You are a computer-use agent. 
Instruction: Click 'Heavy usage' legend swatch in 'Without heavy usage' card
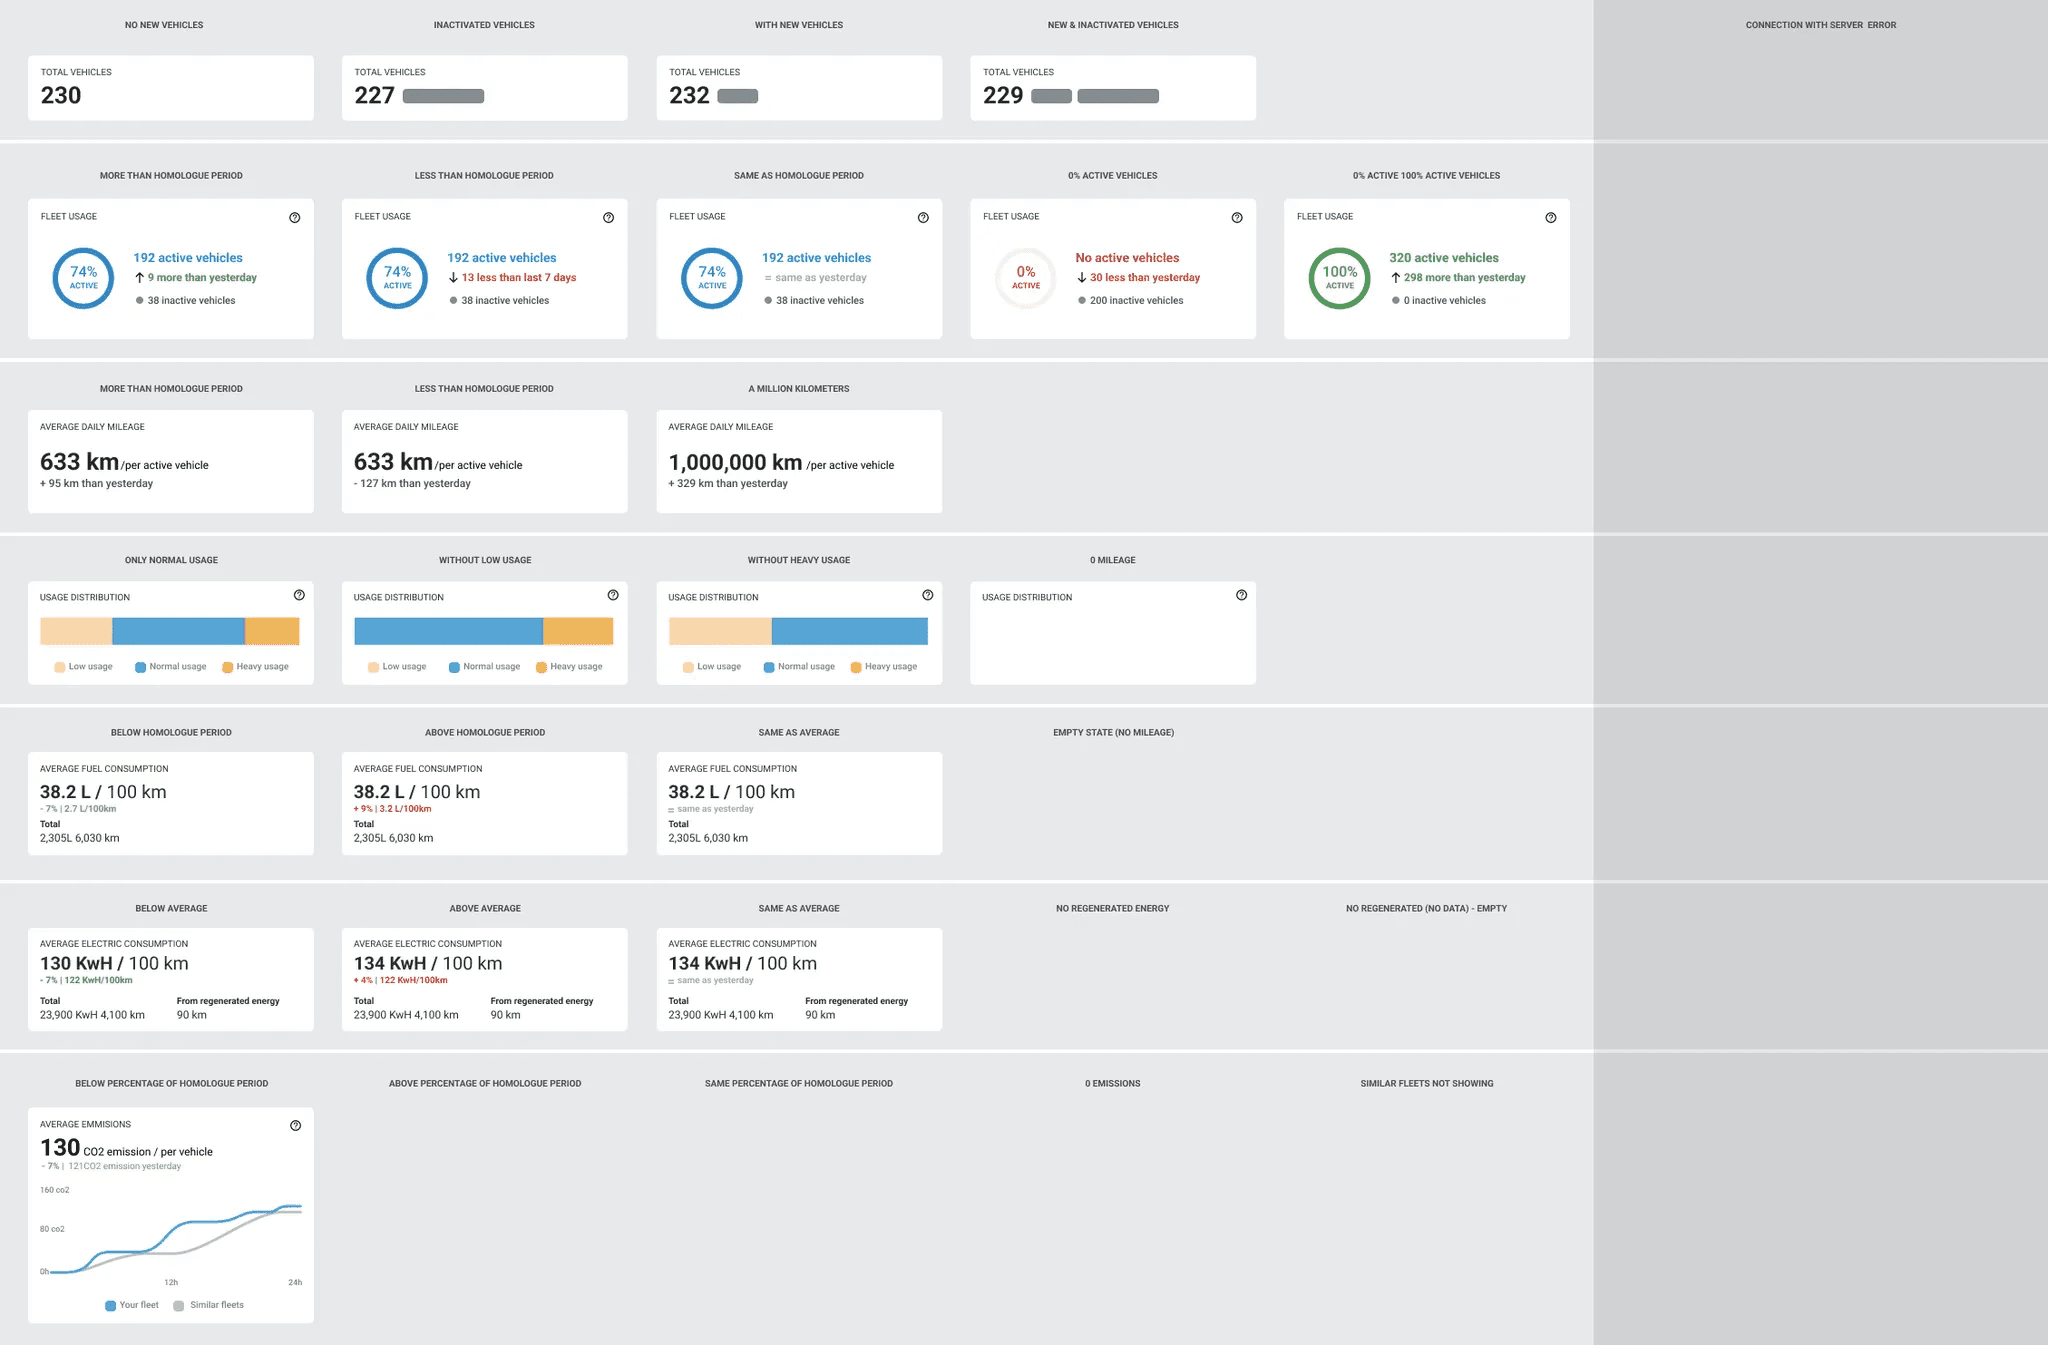[856, 667]
